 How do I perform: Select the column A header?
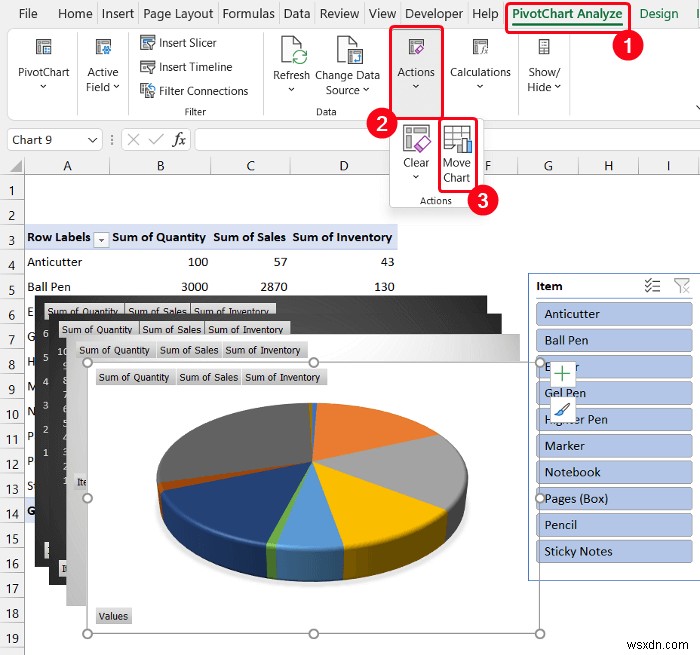[x=67, y=166]
